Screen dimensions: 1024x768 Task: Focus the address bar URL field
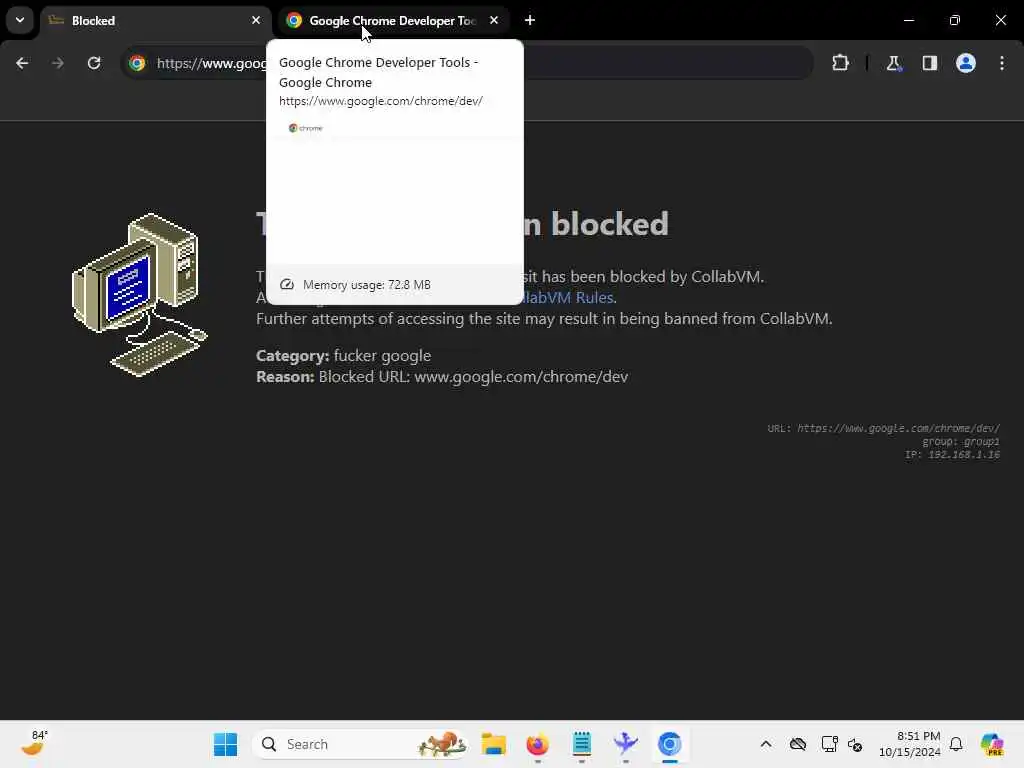click(467, 63)
